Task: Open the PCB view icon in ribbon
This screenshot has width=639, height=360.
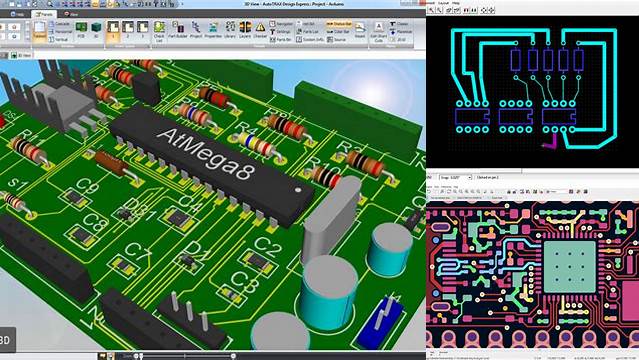Action: [x=81, y=31]
